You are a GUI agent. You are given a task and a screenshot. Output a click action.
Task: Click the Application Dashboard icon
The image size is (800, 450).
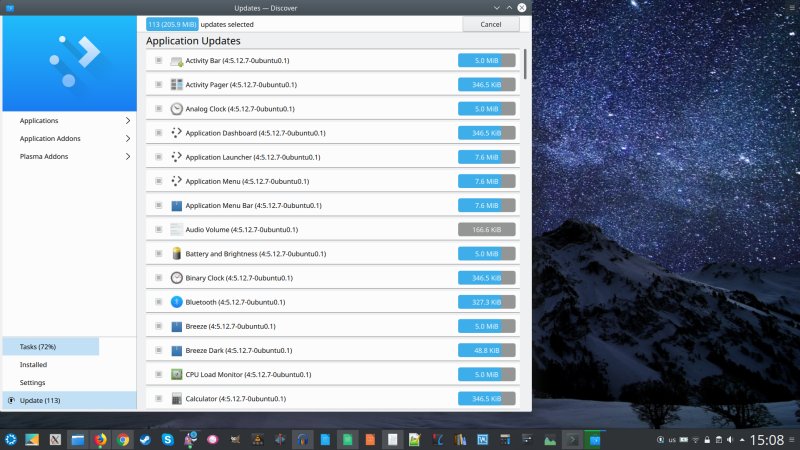coord(177,133)
